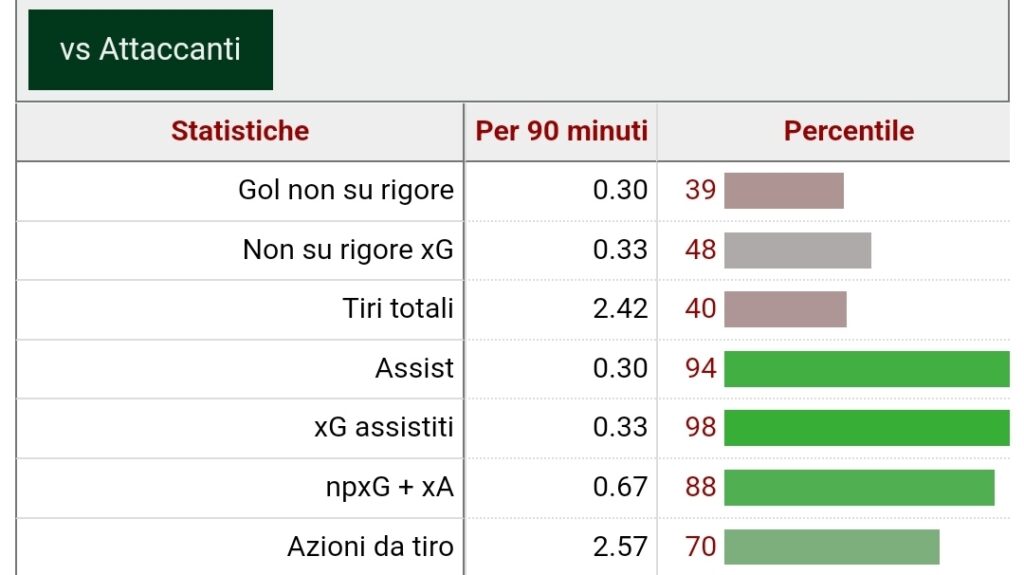Select the Per 90 minuti column header
The image size is (1024, 575).
coord(561,131)
